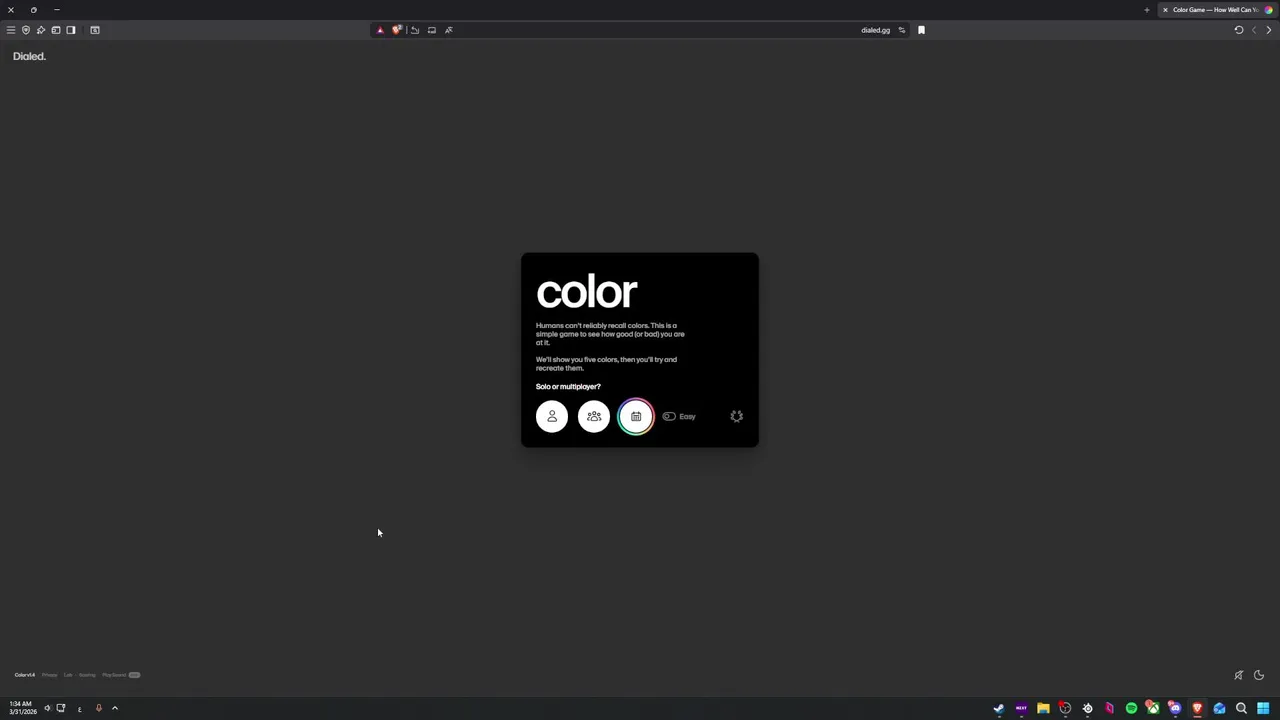Open the Play Sound footer link

point(114,675)
